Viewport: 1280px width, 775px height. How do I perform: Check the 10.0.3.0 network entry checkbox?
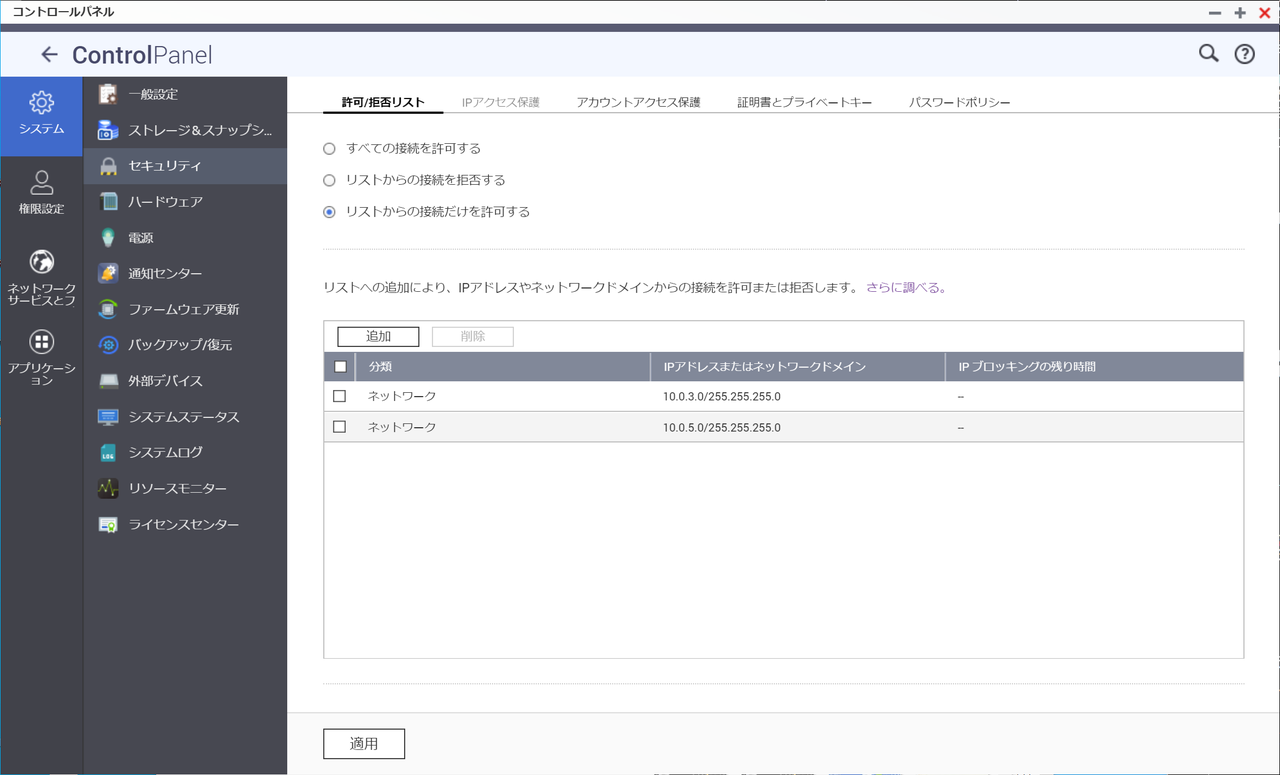[x=339, y=396]
